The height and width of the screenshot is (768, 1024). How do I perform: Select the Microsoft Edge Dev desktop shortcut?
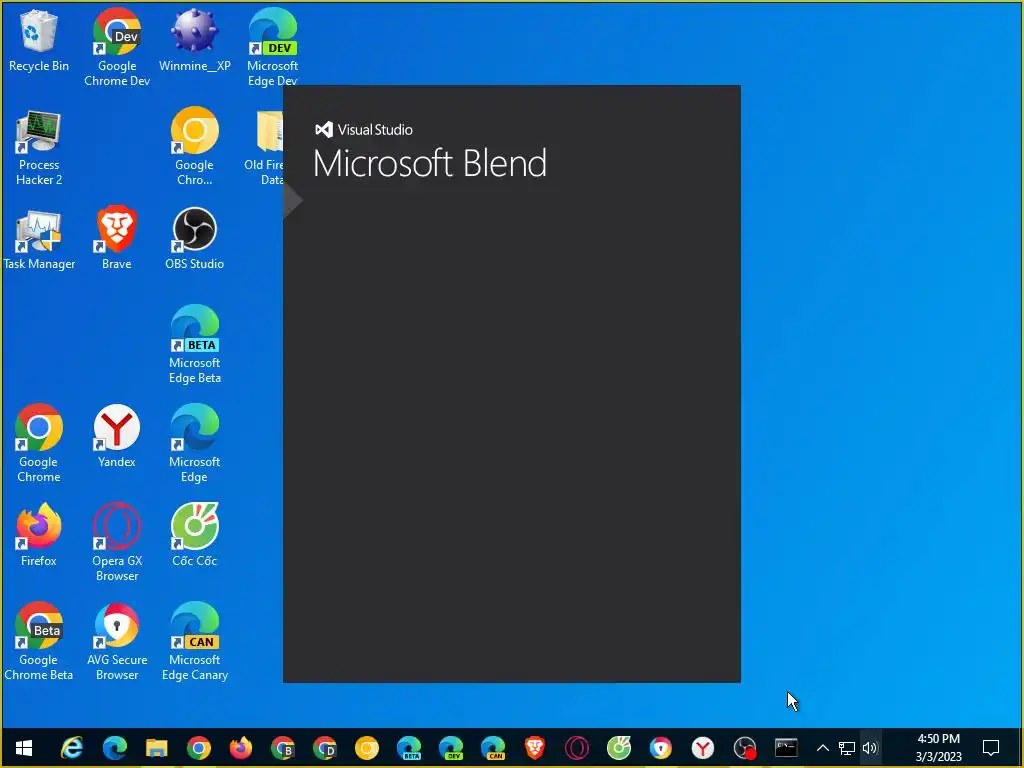coord(272,47)
